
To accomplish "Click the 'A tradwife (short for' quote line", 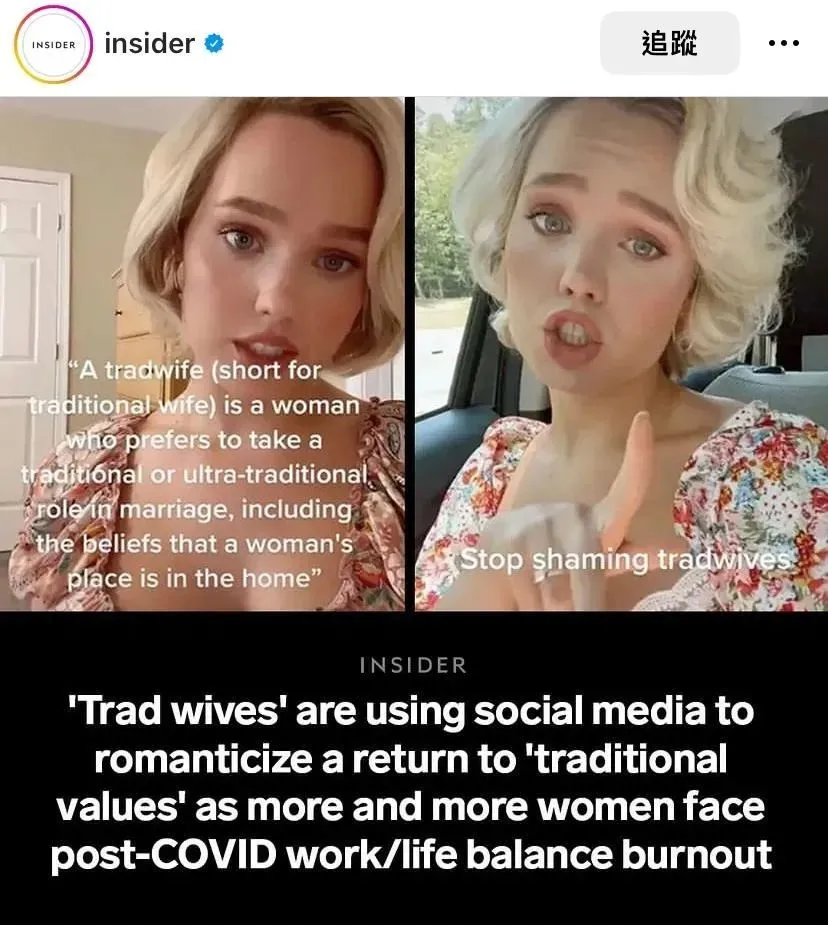I will click(195, 370).
